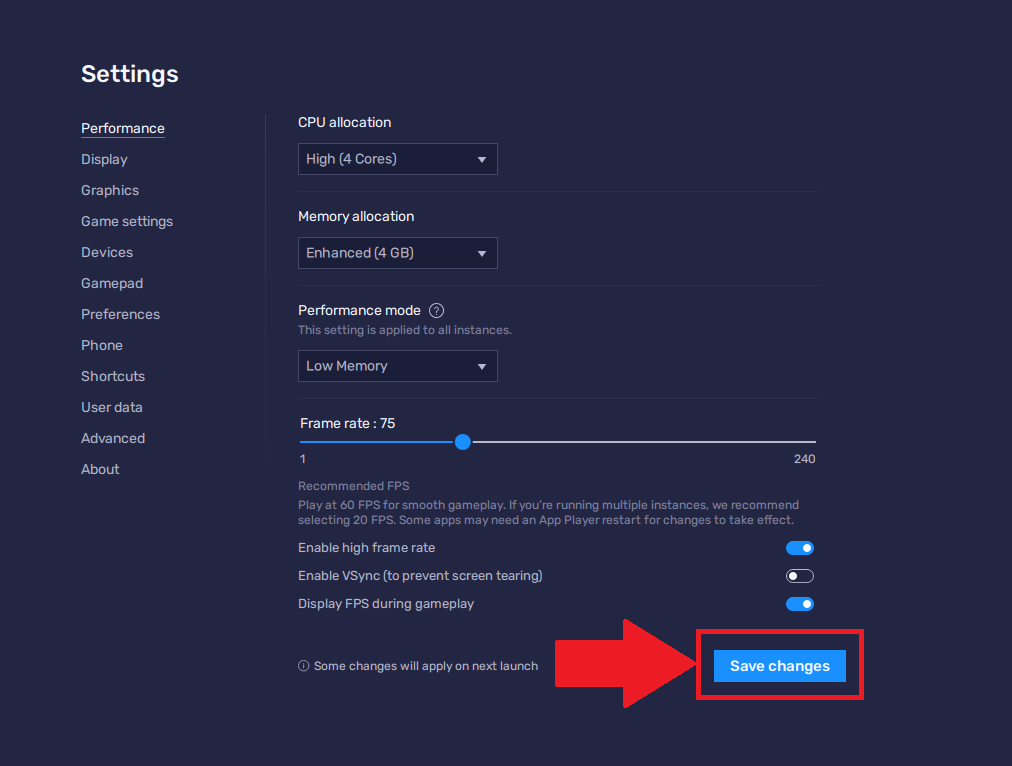The image size is (1012, 766).
Task: Open the Performance mode Low Memory dropdown
Action: [397, 366]
